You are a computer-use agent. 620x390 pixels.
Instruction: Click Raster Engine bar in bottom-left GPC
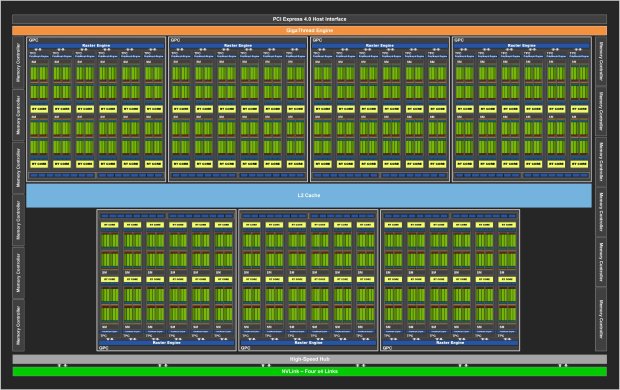166,343
